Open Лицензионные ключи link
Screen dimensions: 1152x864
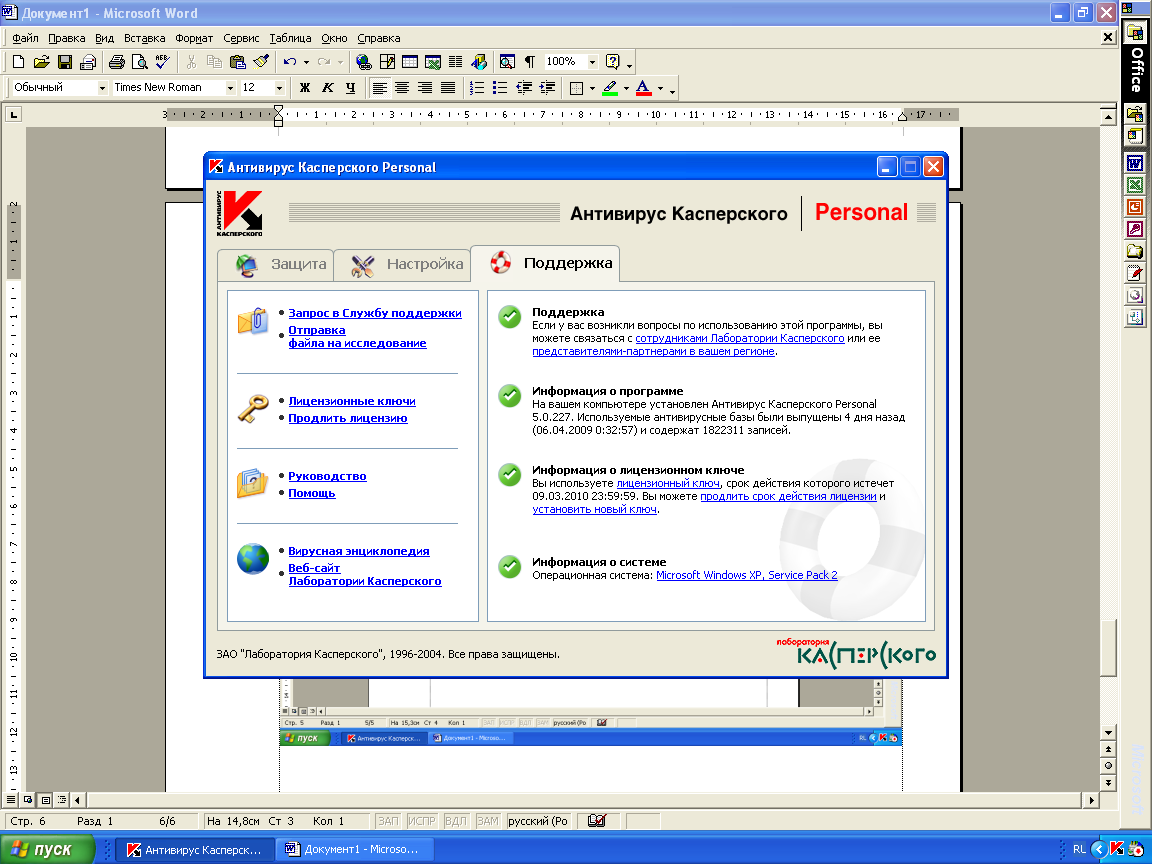[x=352, y=401]
